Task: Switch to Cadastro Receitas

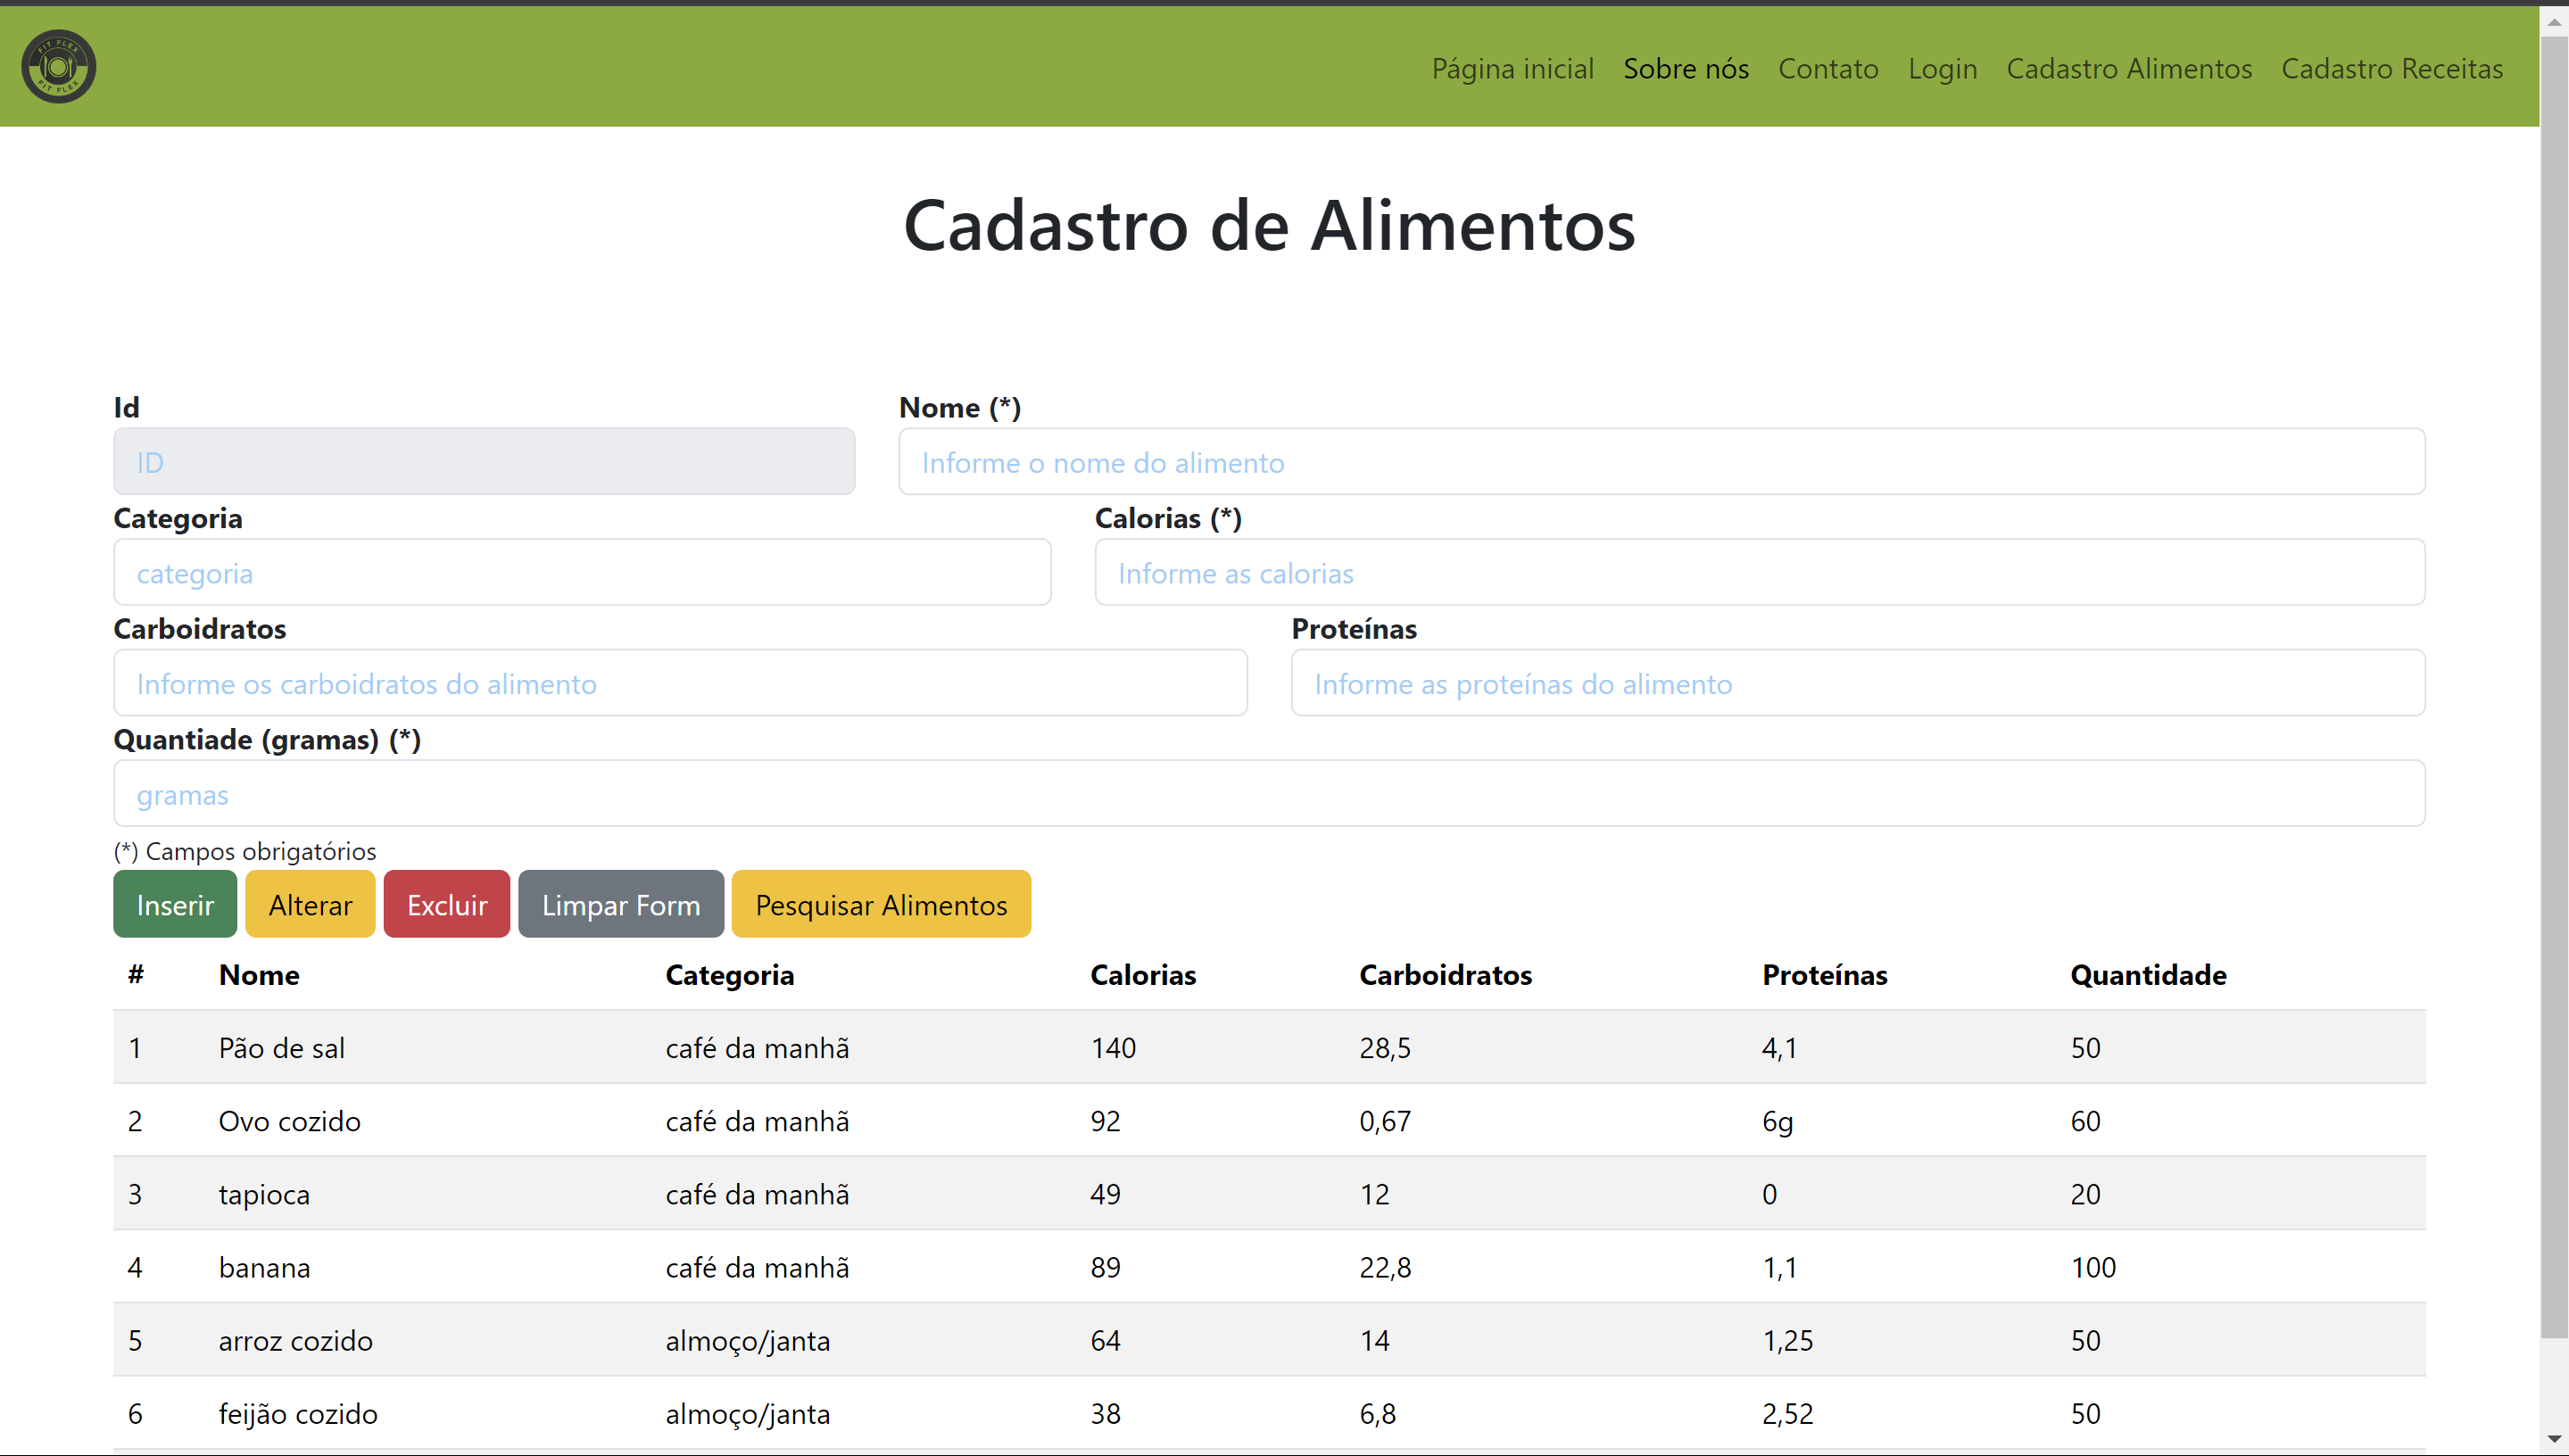Action: click(x=2391, y=68)
